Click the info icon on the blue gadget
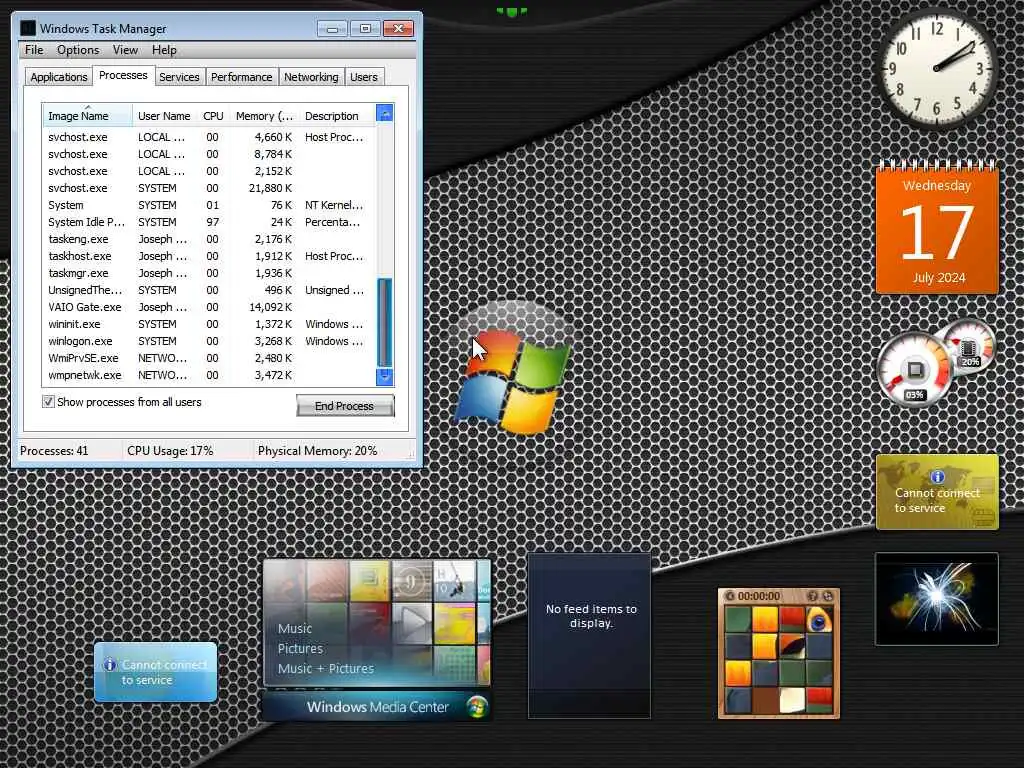Viewport: 1024px width, 768px height. (x=110, y=665)
